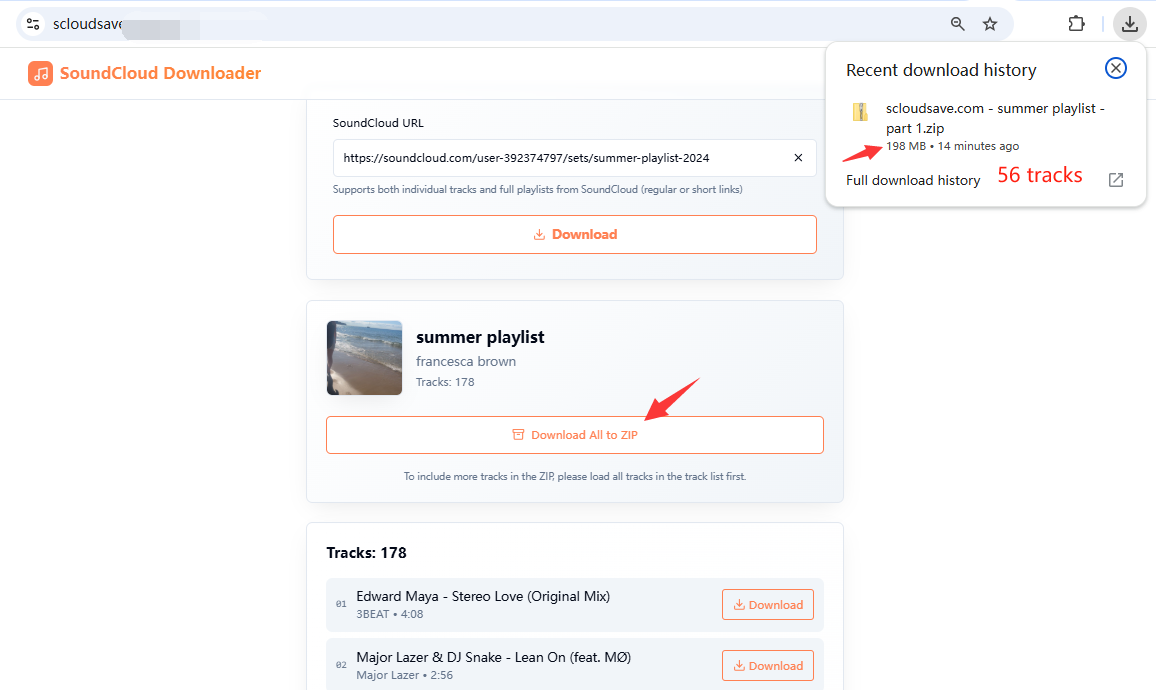The width and height of the screenshot is (1156, 690).
Task: Open the summer playlist beach cover thumbnail
Action: click(x=364, y=358)
